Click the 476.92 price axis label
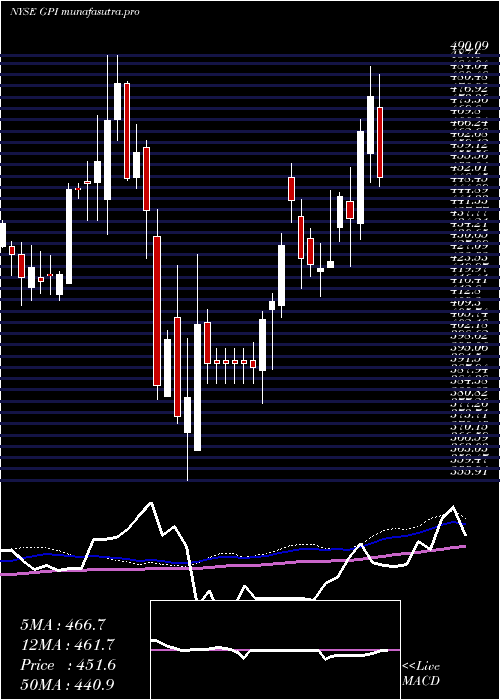500x700 pixels. (x=467, y=89)
